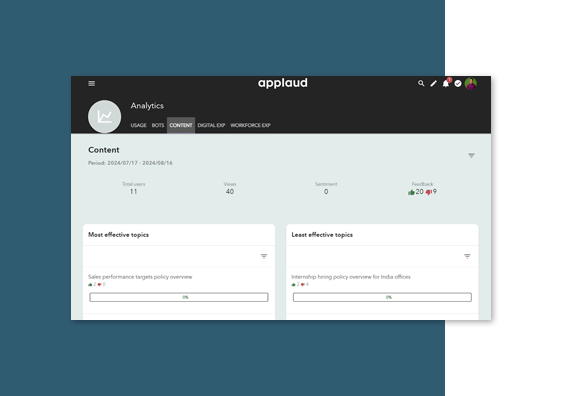Screen dimensions: 562x396
Task: Switch to the BOTS tab
Action: point(158,125)
